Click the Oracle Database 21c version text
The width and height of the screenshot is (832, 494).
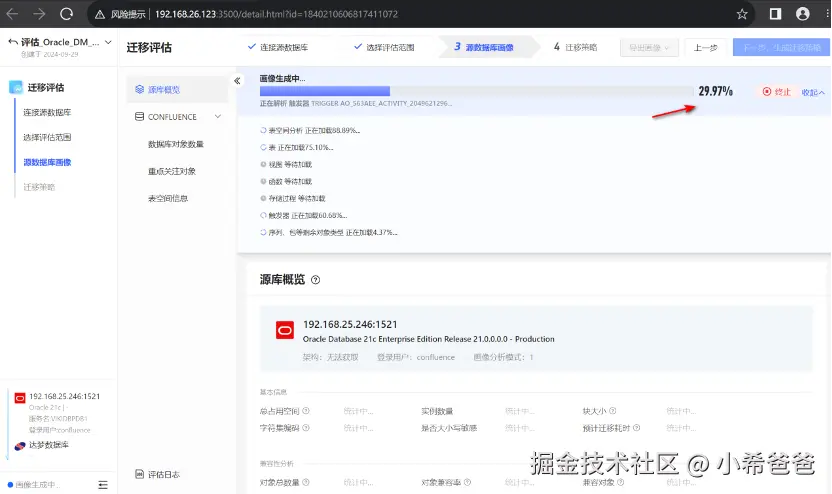pos(428,339)
